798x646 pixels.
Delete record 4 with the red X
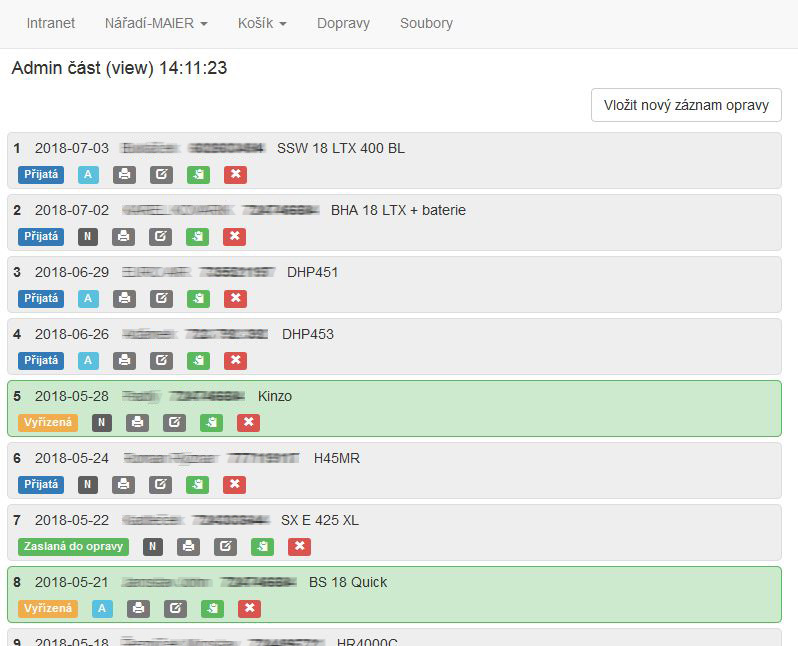pyautogui.click(x=235, y=361)
